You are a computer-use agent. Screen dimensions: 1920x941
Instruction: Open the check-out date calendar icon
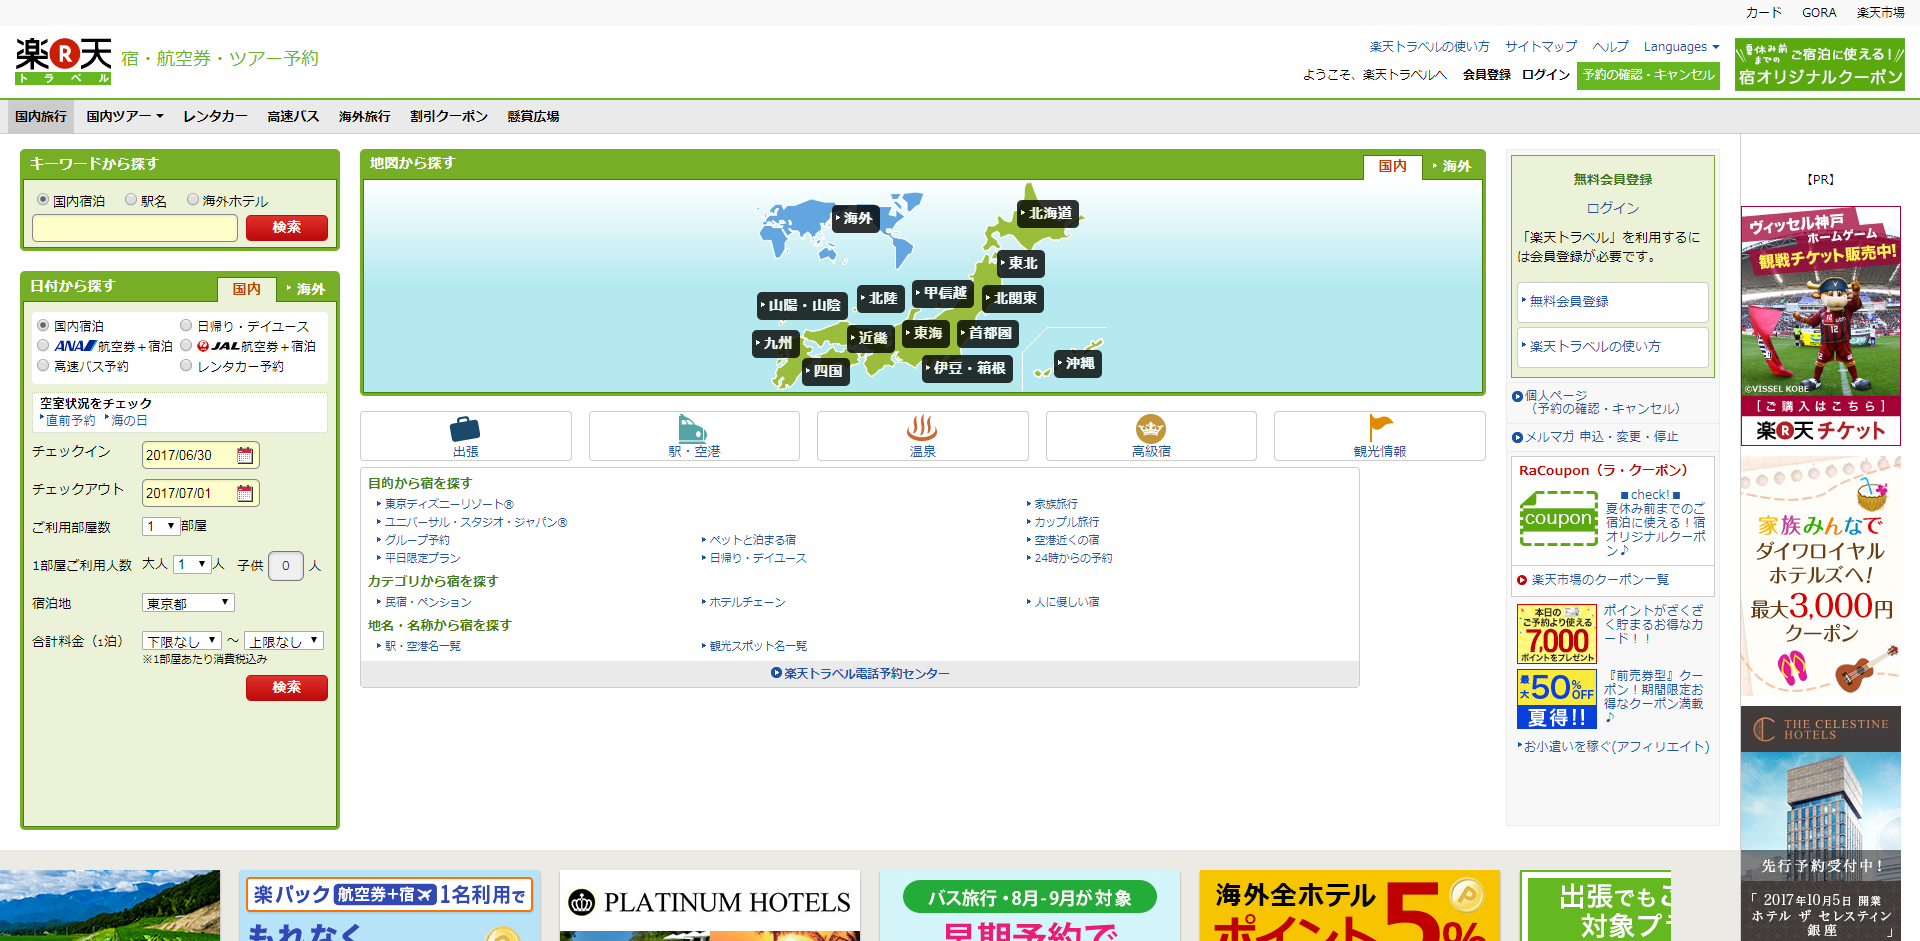click(x=246, y=492)
